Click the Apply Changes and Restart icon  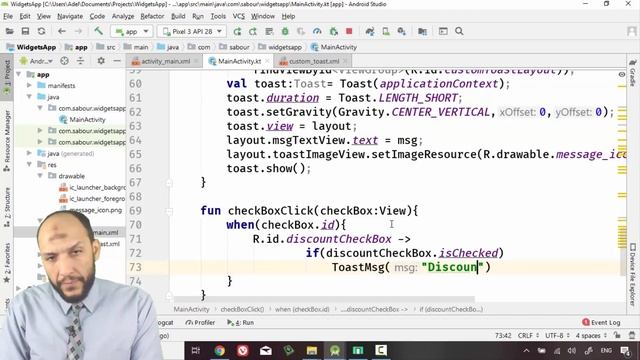pyautogui.click(x=253, y=31)
